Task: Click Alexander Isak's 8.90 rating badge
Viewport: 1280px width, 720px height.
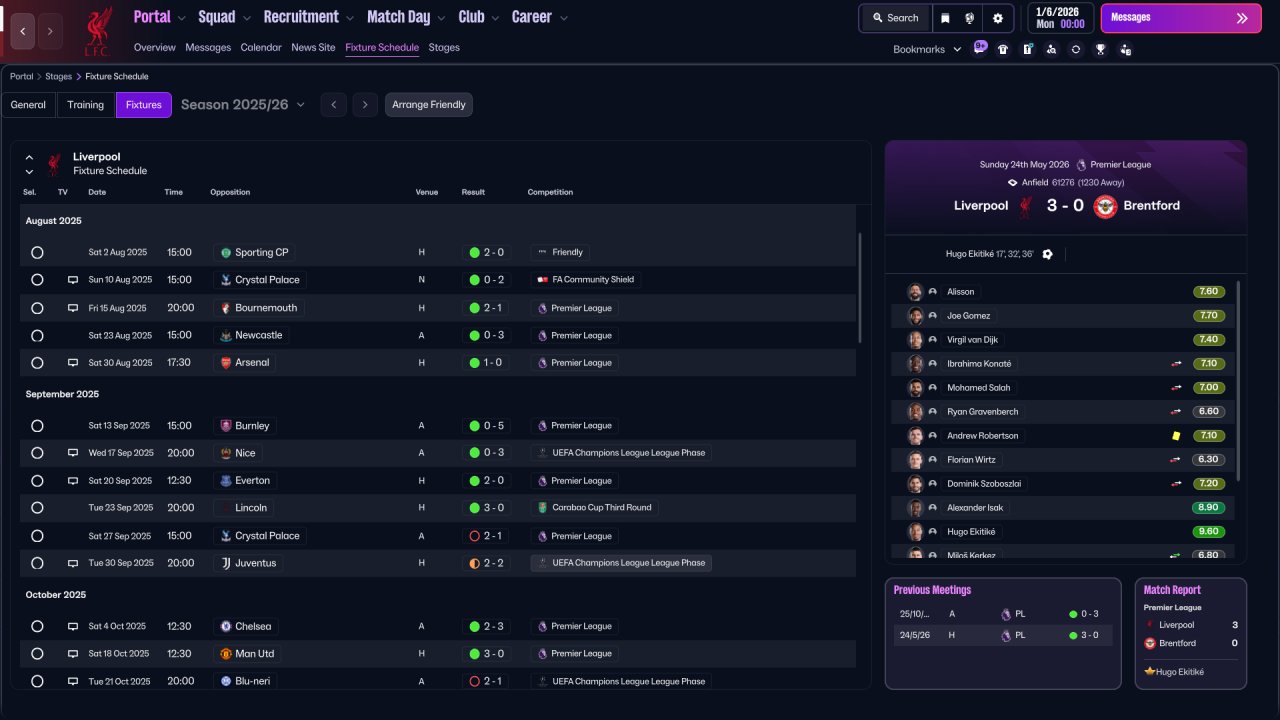Action: click(1209, 508)
